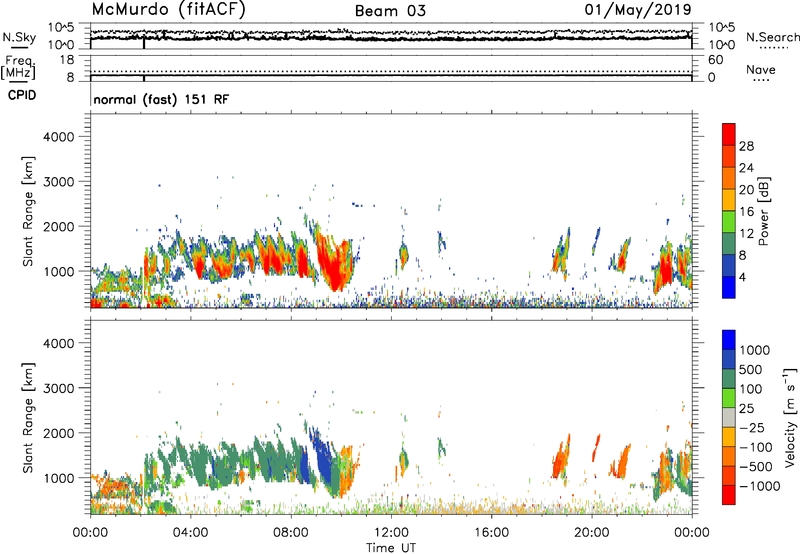Screen dimensions: 800x554
Task: Click the 'Power [dB]' colorbar title
Action: (x=763, y=211)
